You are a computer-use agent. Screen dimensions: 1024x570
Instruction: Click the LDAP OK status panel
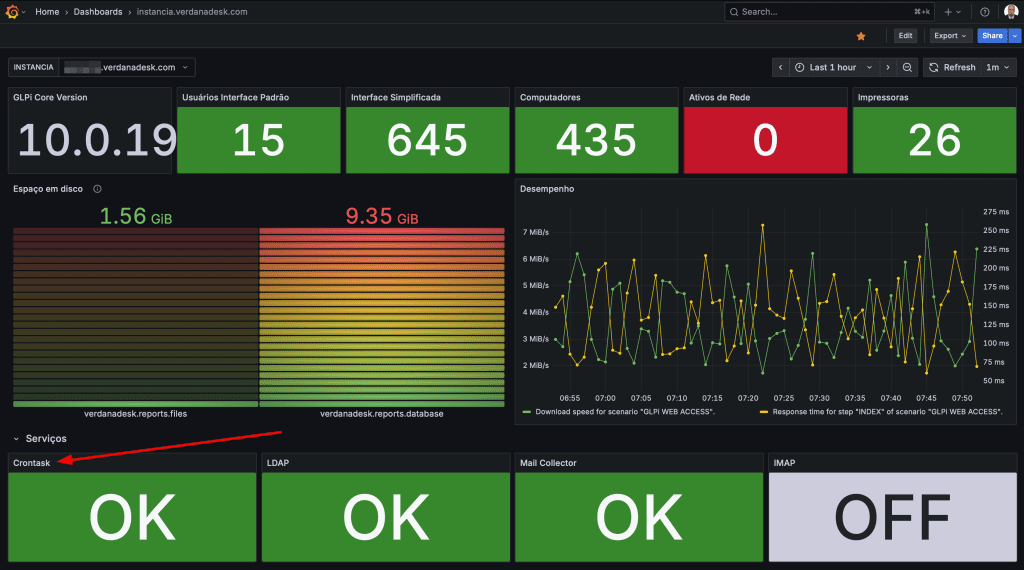pyautogui.click(x=386, y=517)
